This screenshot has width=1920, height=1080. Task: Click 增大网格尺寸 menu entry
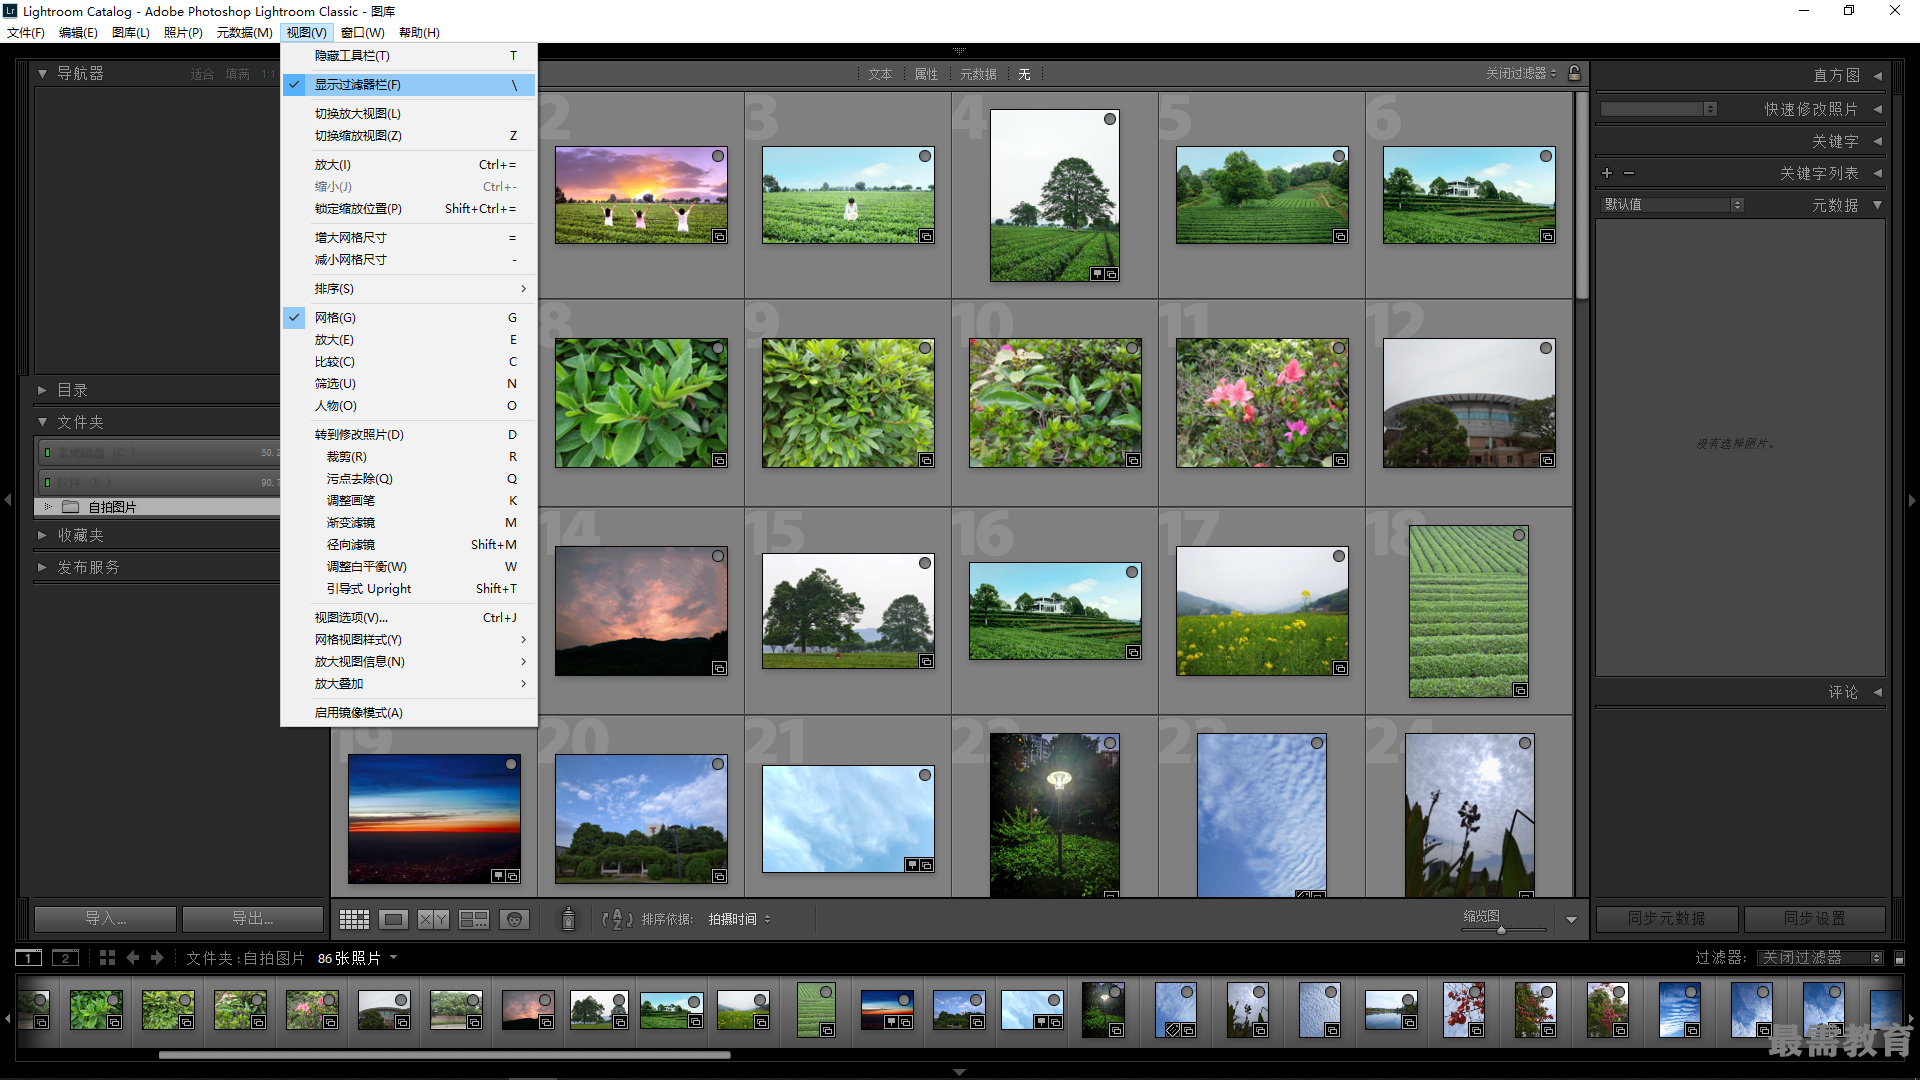click(x=409, y=238)
